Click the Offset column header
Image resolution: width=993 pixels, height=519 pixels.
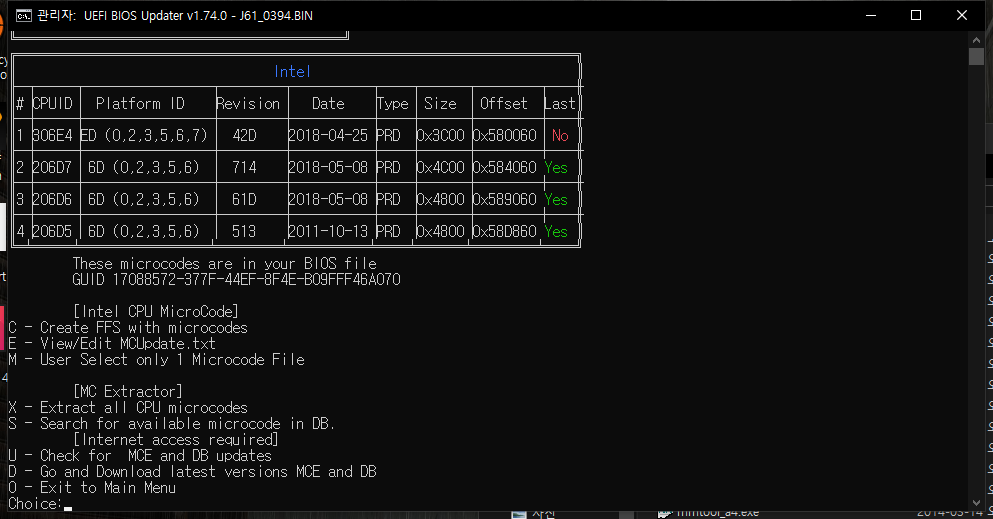503,103
